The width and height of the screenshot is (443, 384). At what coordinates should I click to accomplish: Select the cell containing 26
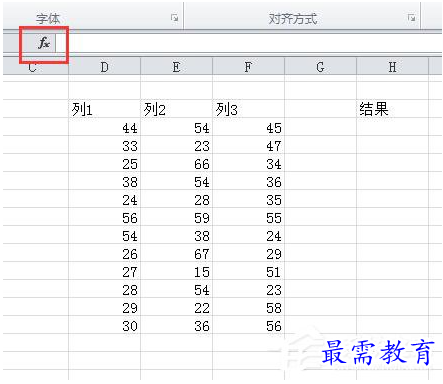click(105, 253)
